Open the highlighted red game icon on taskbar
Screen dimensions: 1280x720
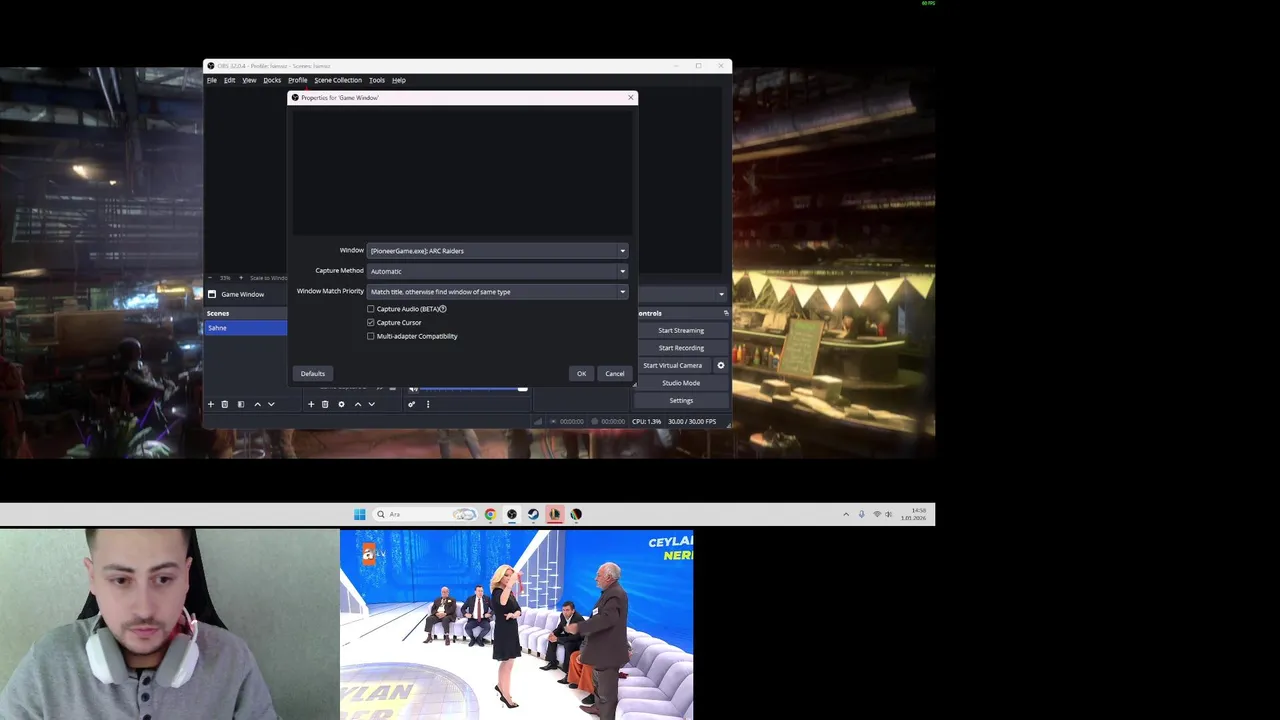(555, 514)
